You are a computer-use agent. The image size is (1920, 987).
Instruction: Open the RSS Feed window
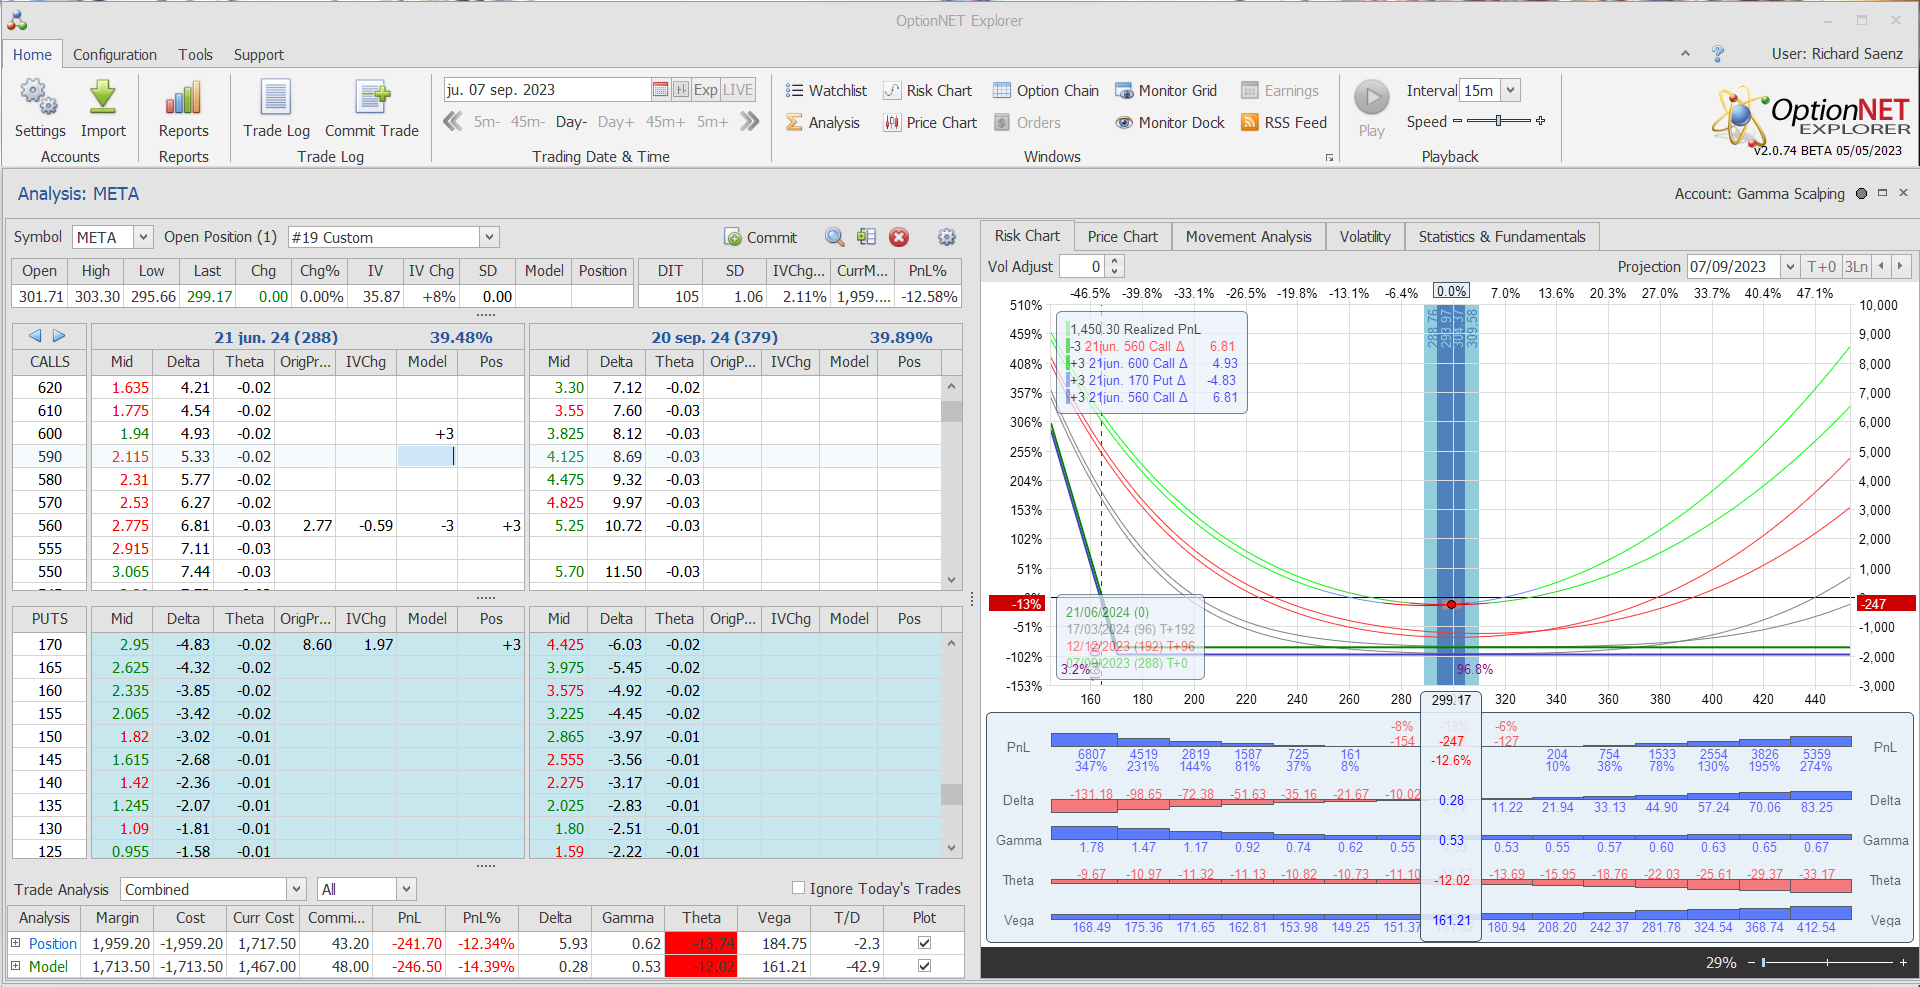[1284, 122]
